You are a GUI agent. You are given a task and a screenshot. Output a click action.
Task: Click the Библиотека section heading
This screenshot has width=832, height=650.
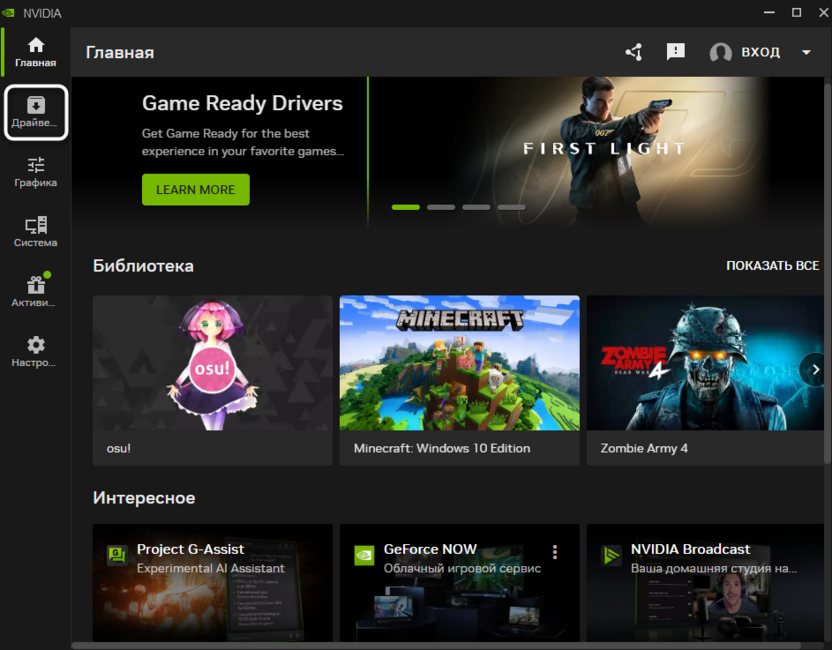[x=143, y=266]
